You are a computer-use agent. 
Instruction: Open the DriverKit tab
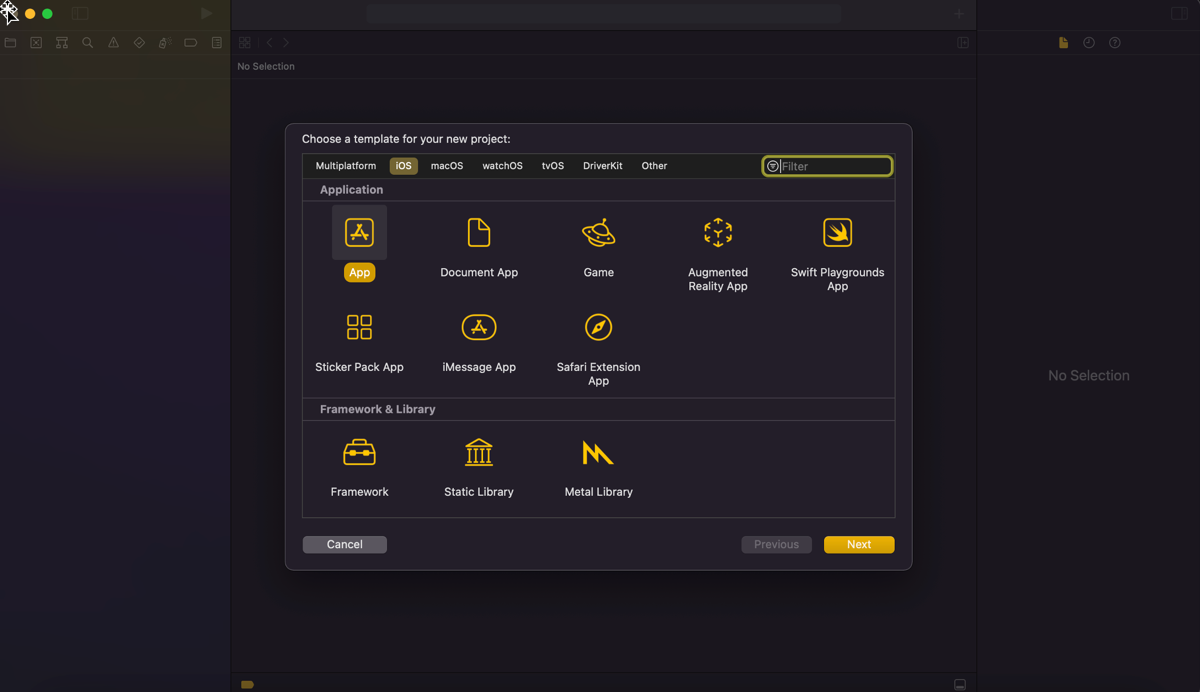click(x=603, y=166)
